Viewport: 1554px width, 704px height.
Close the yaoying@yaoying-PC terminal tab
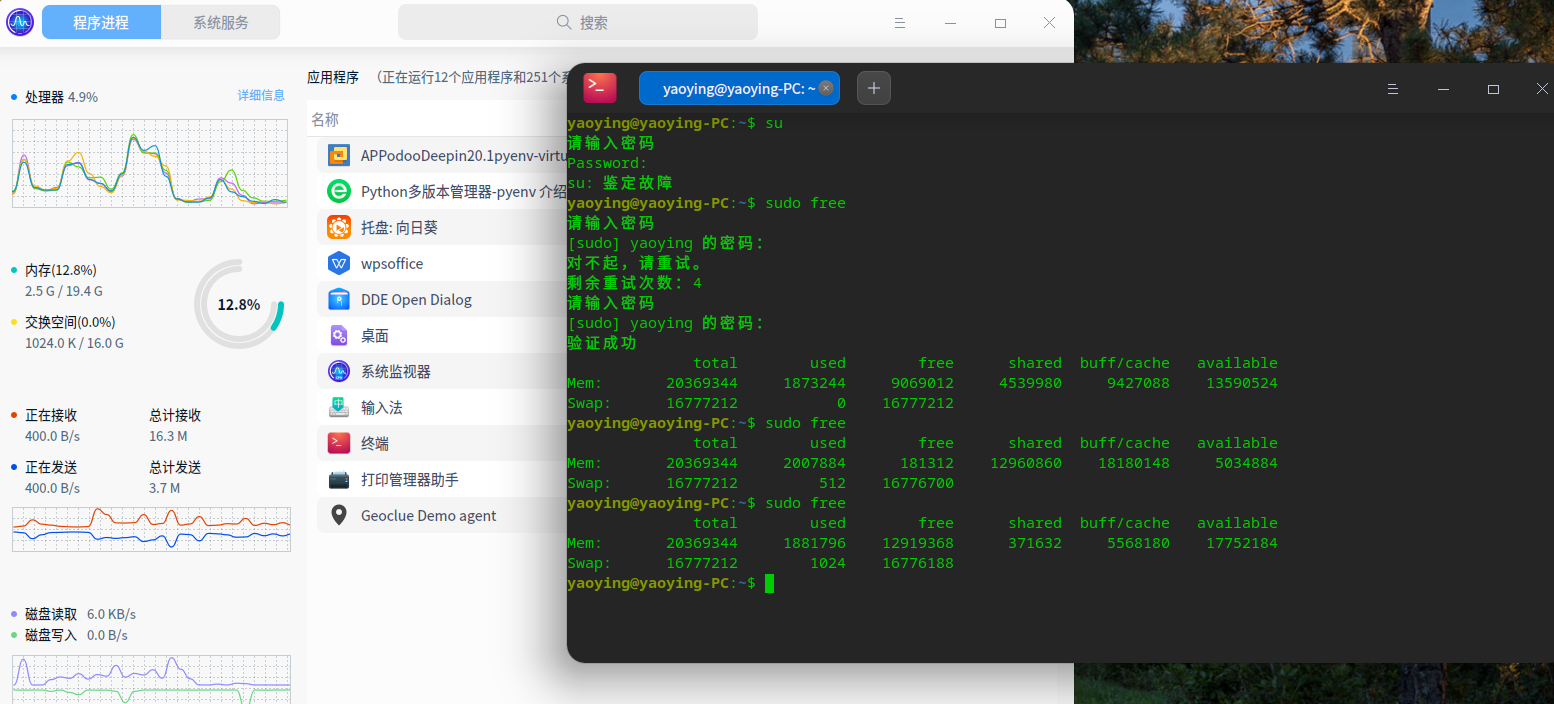click(x=826, y=88)
